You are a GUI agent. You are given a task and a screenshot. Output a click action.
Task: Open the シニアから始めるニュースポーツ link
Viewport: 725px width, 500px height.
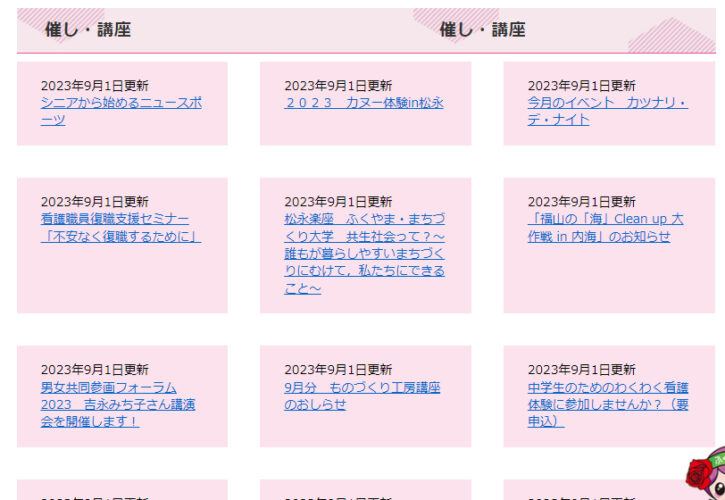pos(121,111)
